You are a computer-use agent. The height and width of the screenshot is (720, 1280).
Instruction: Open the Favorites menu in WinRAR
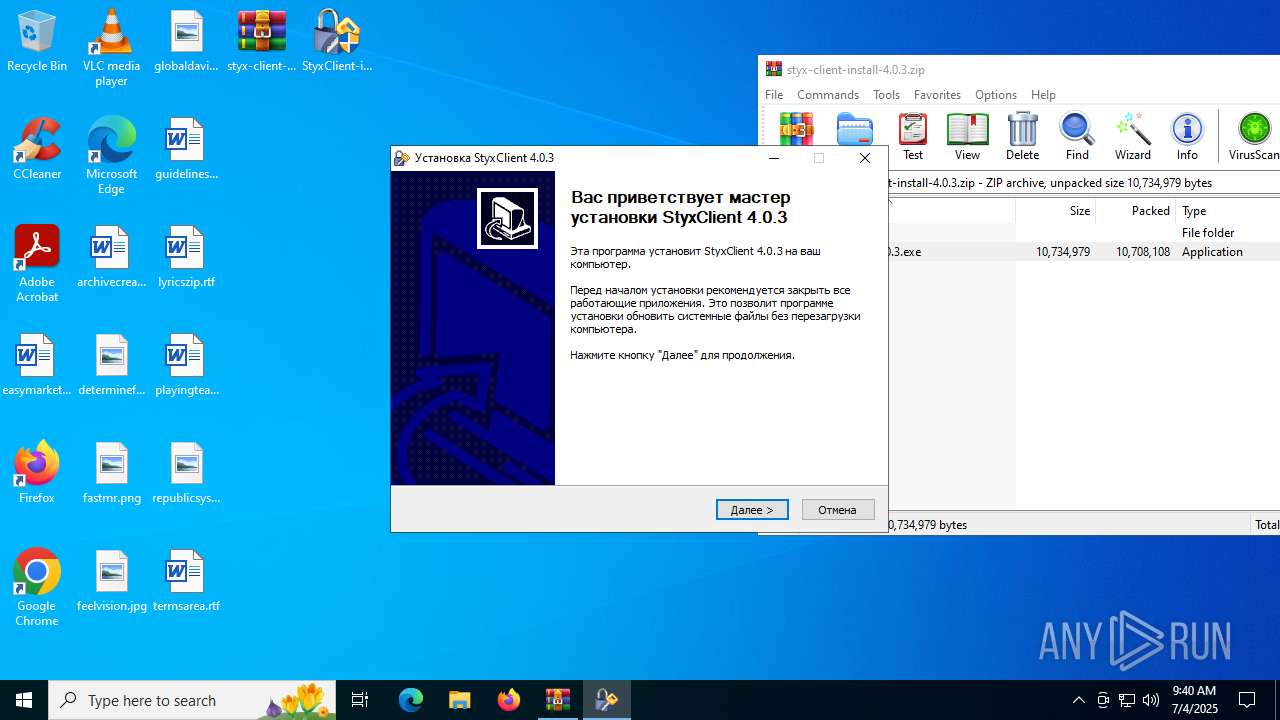click(x=937, y=95)
